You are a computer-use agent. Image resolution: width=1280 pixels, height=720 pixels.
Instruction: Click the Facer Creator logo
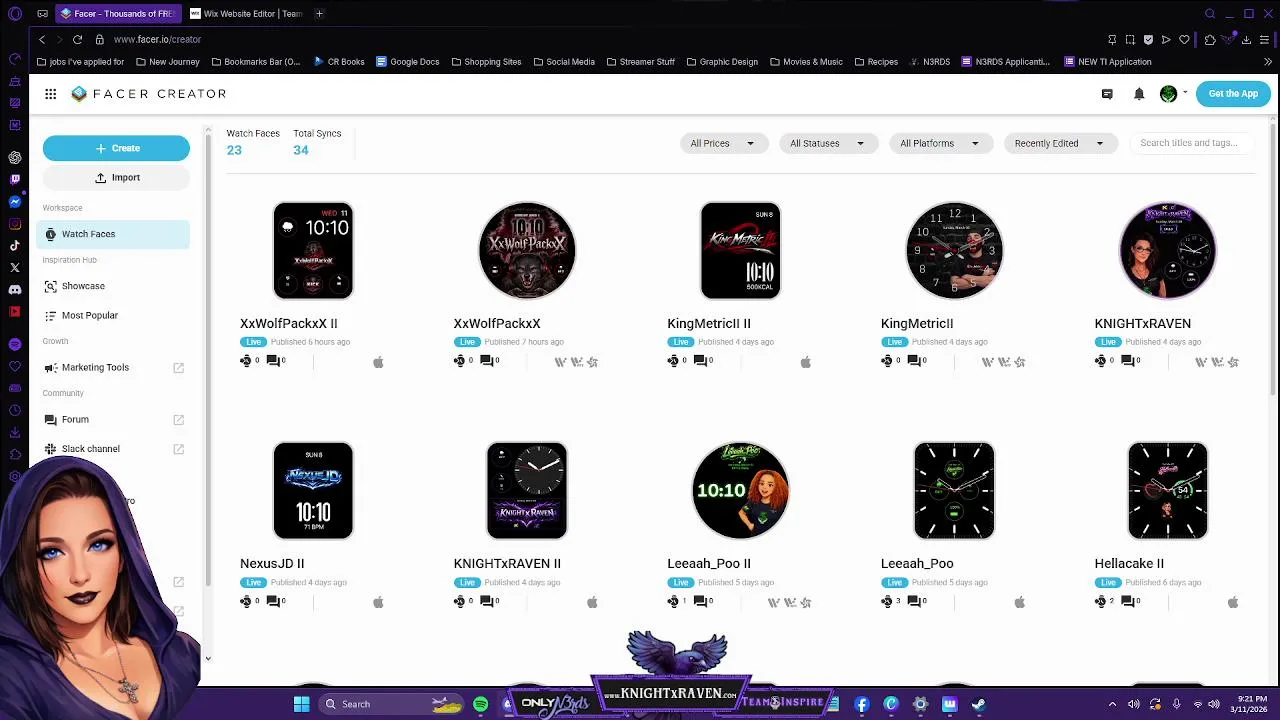tap(149, 94)
